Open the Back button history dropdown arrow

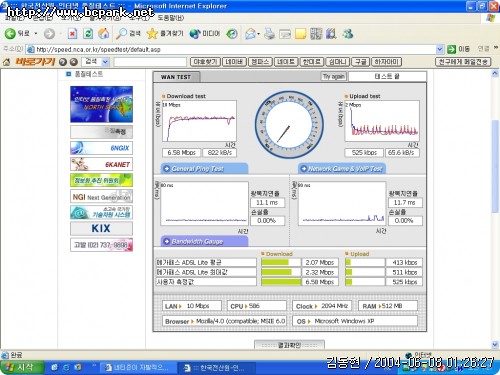pos(36,34)
